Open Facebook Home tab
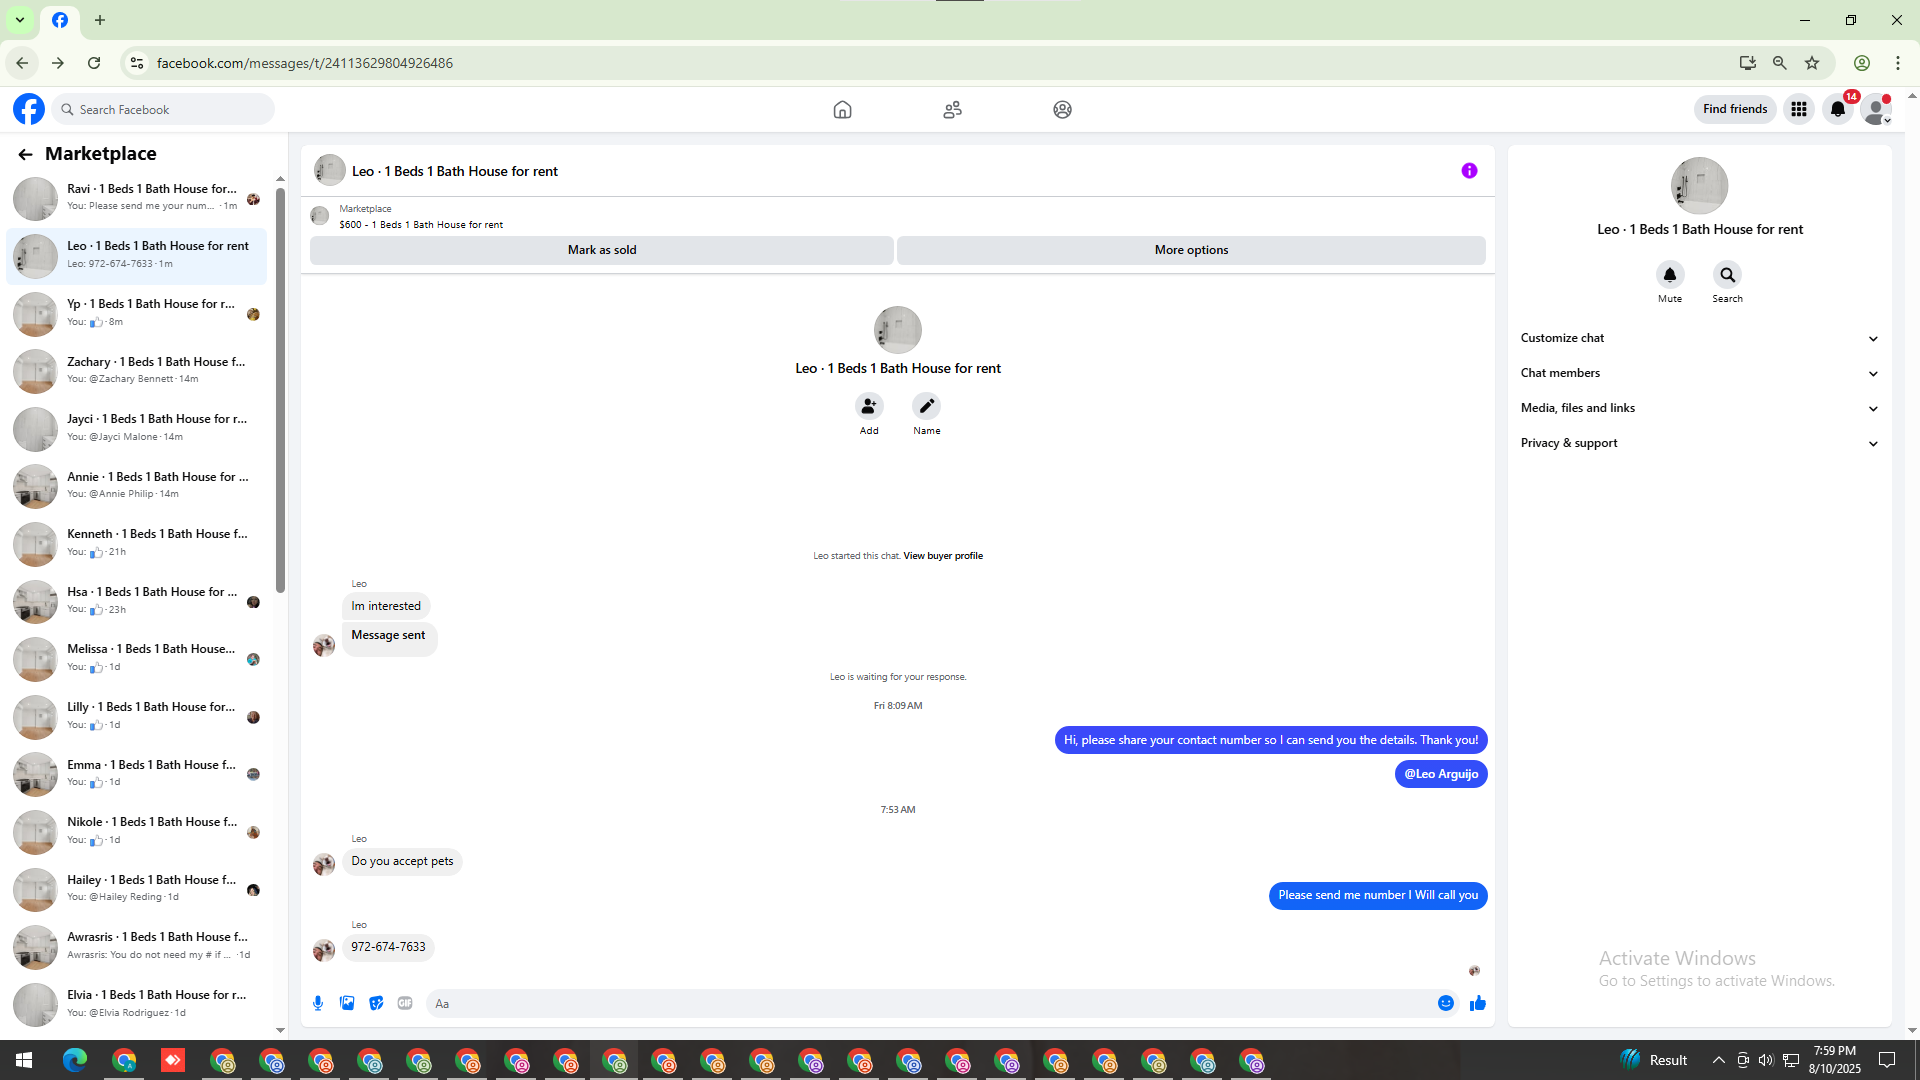Image resolution: width=1920 pixels, height=1080 pixels. [842, 110]
